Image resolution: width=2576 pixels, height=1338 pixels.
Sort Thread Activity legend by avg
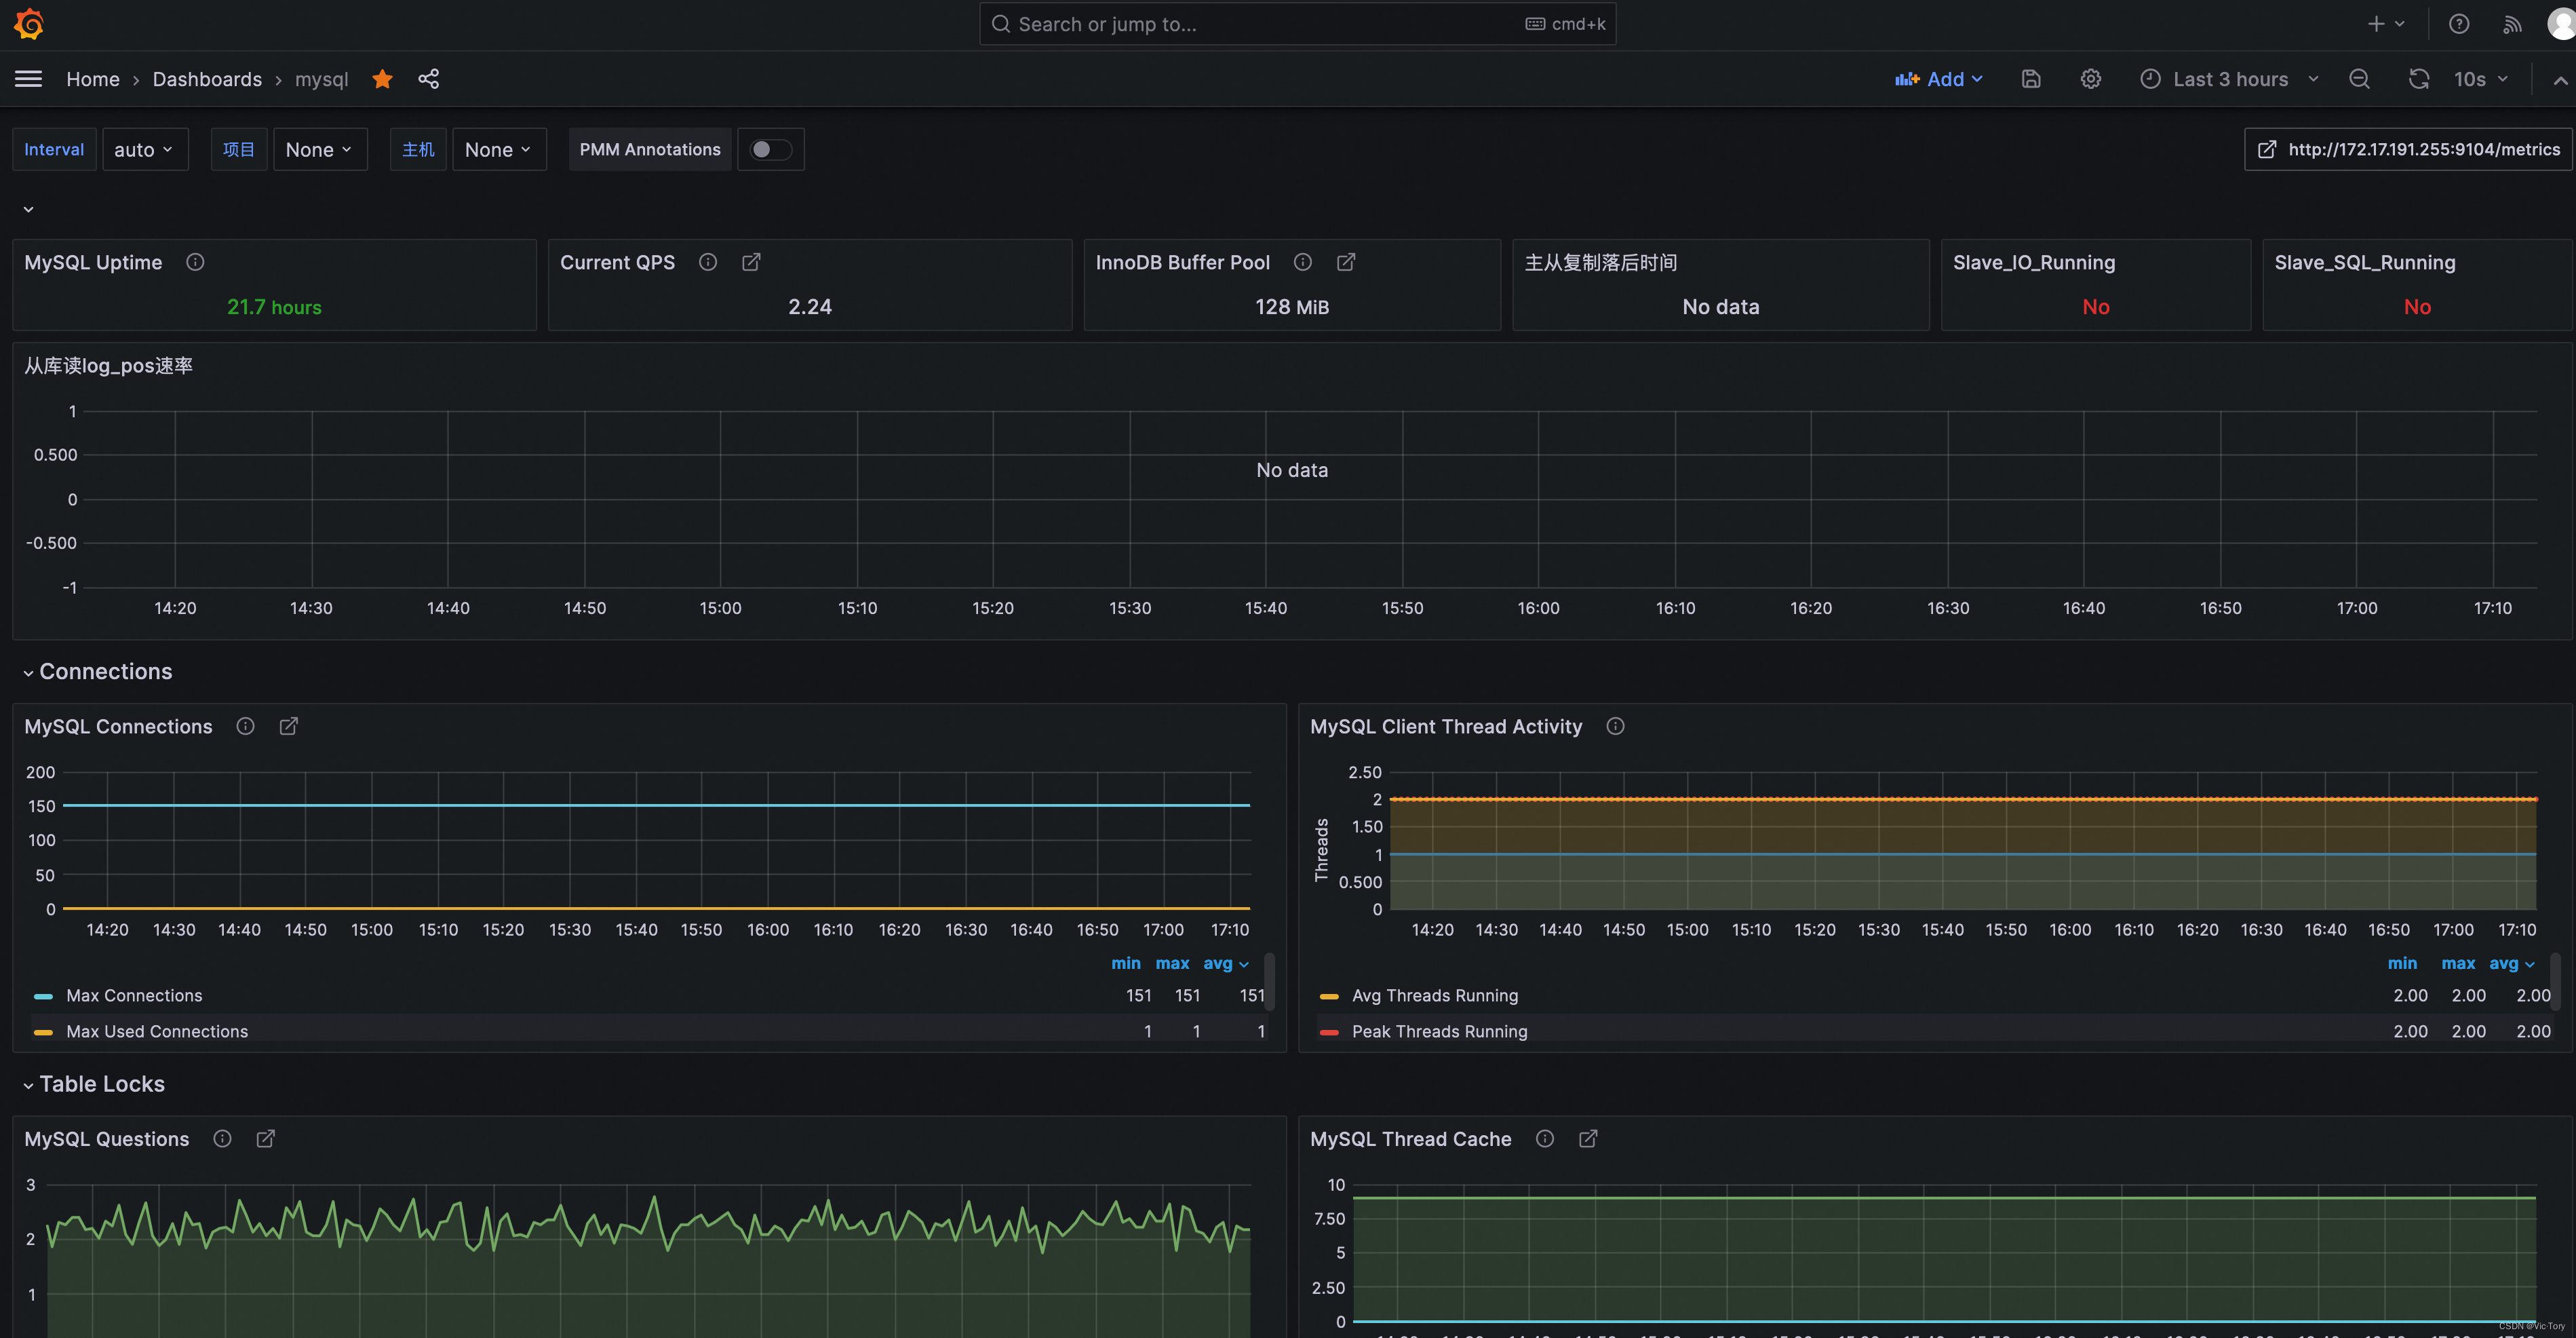2511,963
